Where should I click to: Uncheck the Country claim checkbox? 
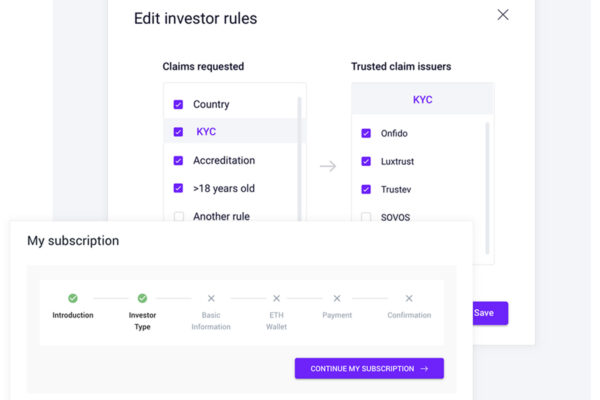pos(178,104)
